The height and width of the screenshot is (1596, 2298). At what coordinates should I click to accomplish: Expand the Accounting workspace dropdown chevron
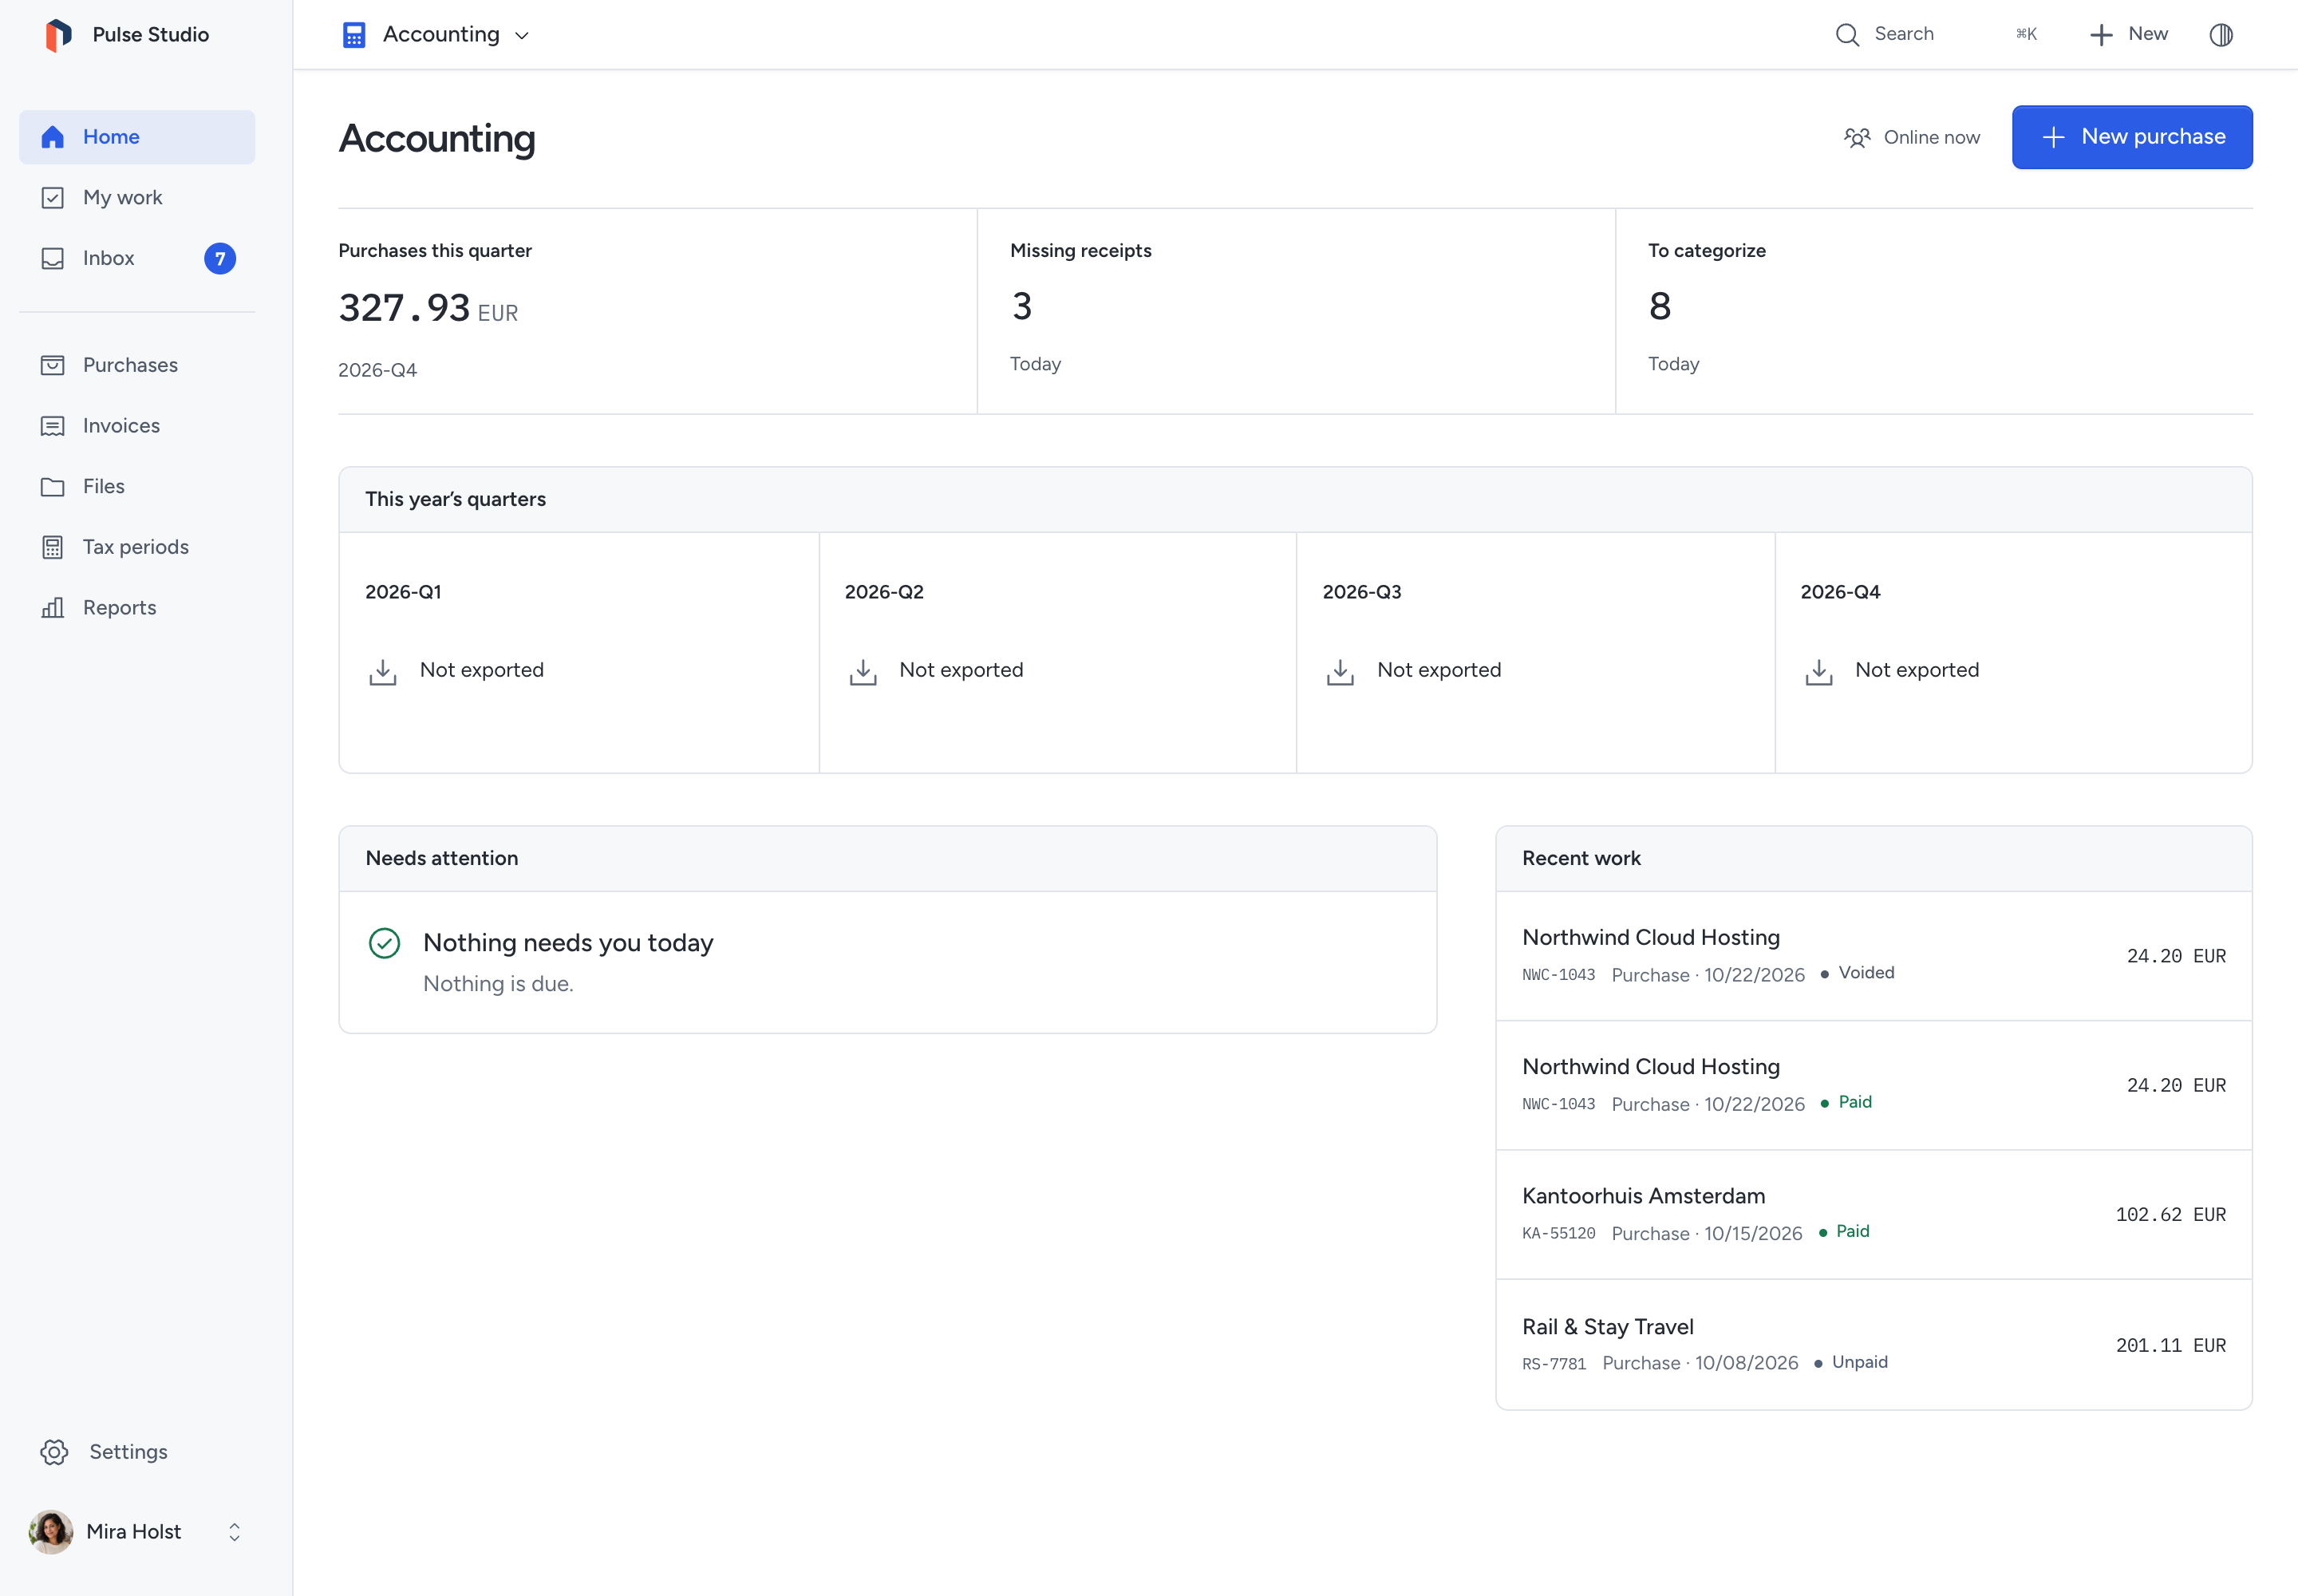coord(522,36)
